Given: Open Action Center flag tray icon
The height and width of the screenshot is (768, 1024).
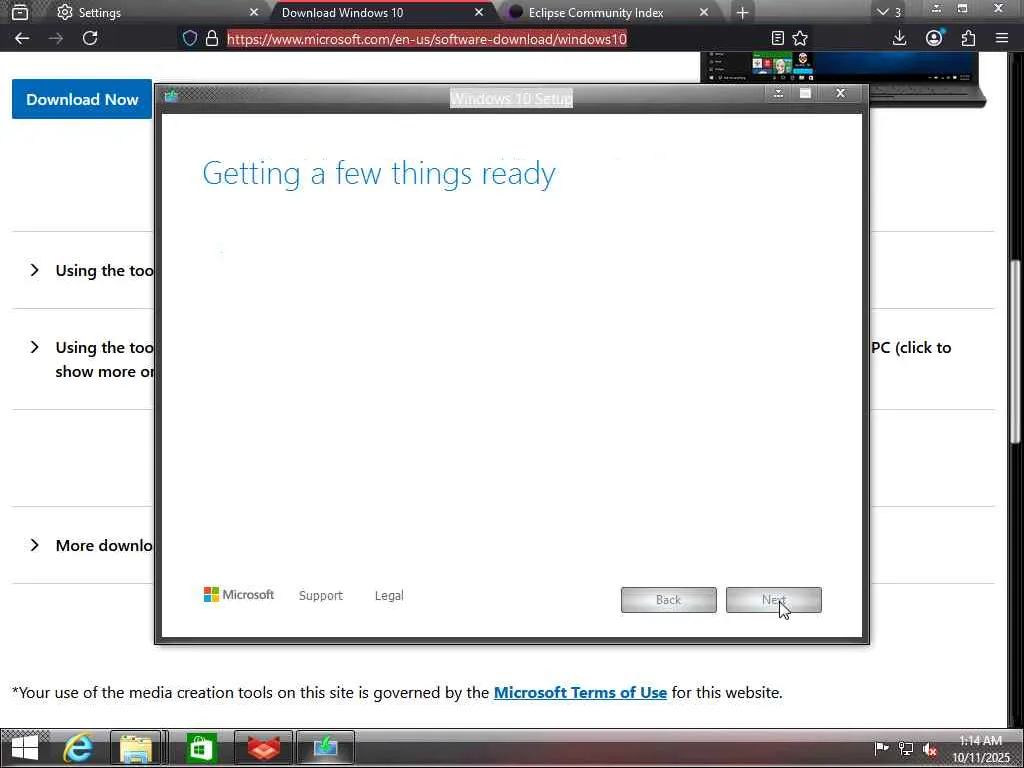Looking at the screenshot, I should pyautogui.click(x=881, y=748).
